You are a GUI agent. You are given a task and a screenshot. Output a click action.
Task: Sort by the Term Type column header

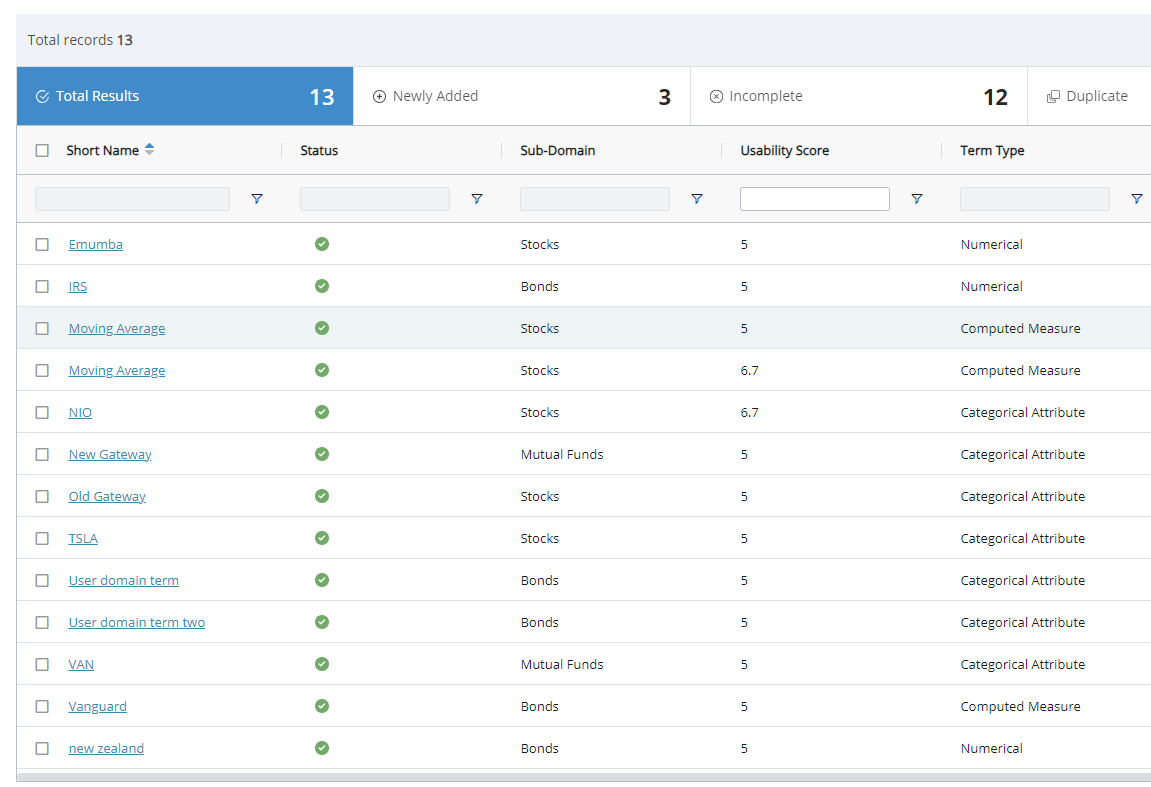(x=992, y=150)
